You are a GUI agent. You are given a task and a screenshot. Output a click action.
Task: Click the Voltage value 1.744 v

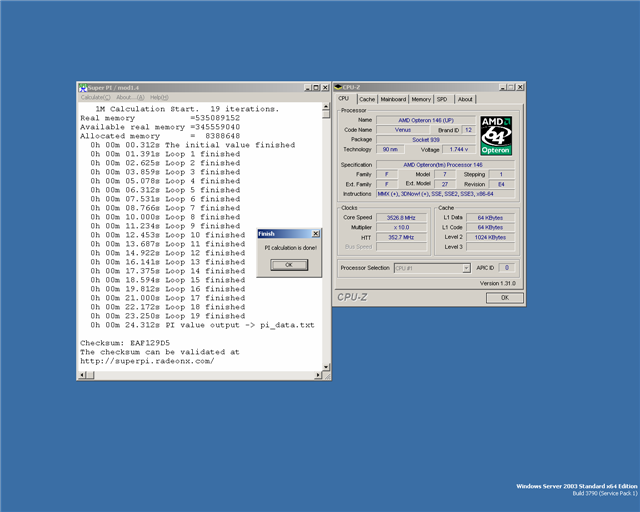click(x=459, y=149)
